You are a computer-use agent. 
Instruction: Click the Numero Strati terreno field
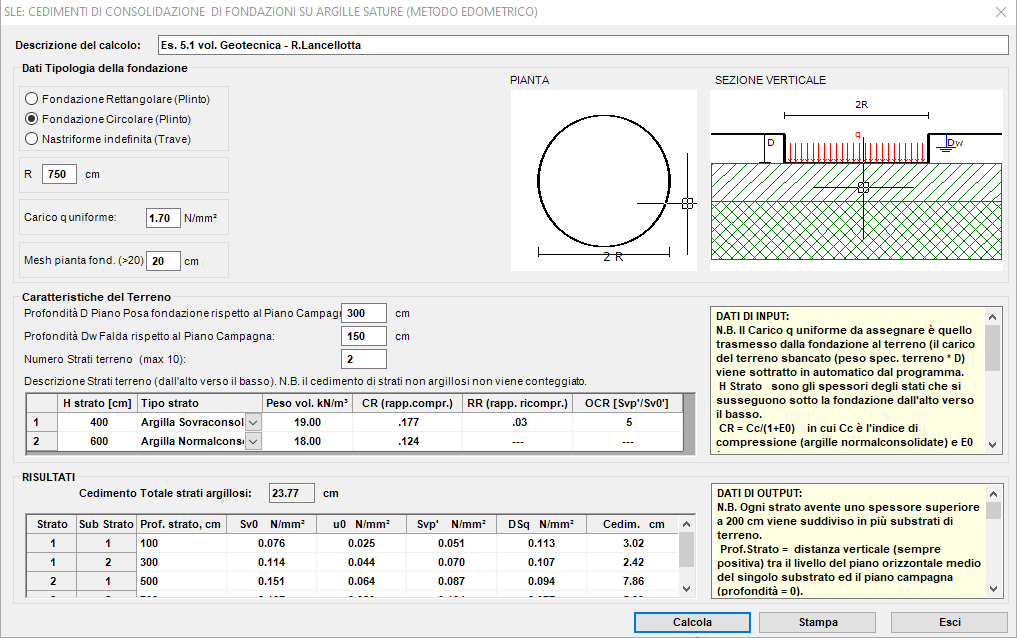point(364,359)
